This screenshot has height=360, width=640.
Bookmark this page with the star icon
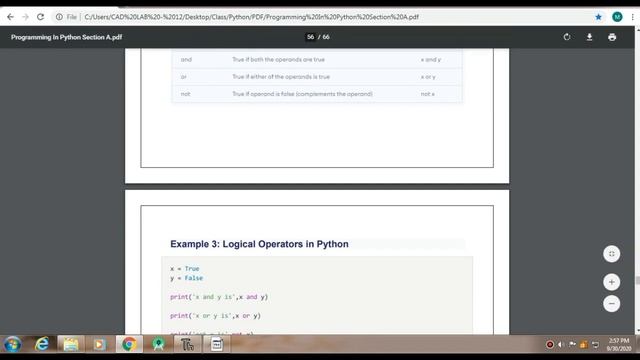click(x=598, y=17)
